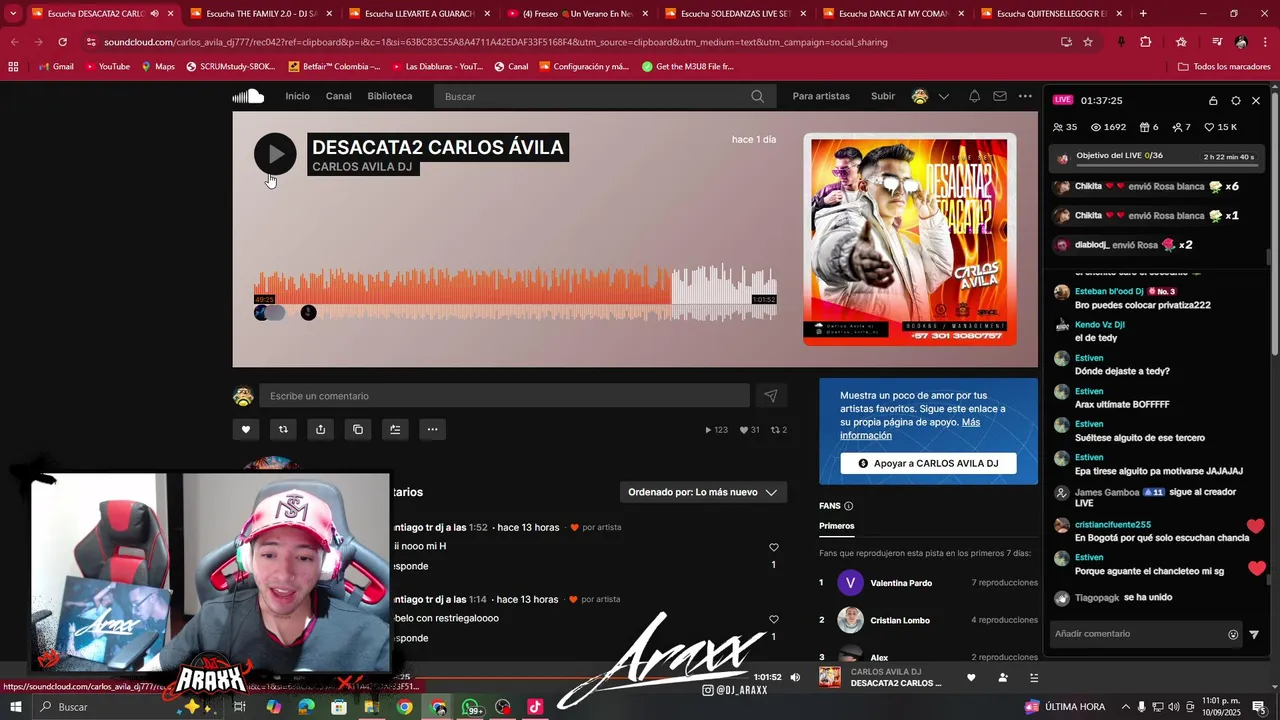
Task: Add track to next up queue
Action: coord(395,429)
